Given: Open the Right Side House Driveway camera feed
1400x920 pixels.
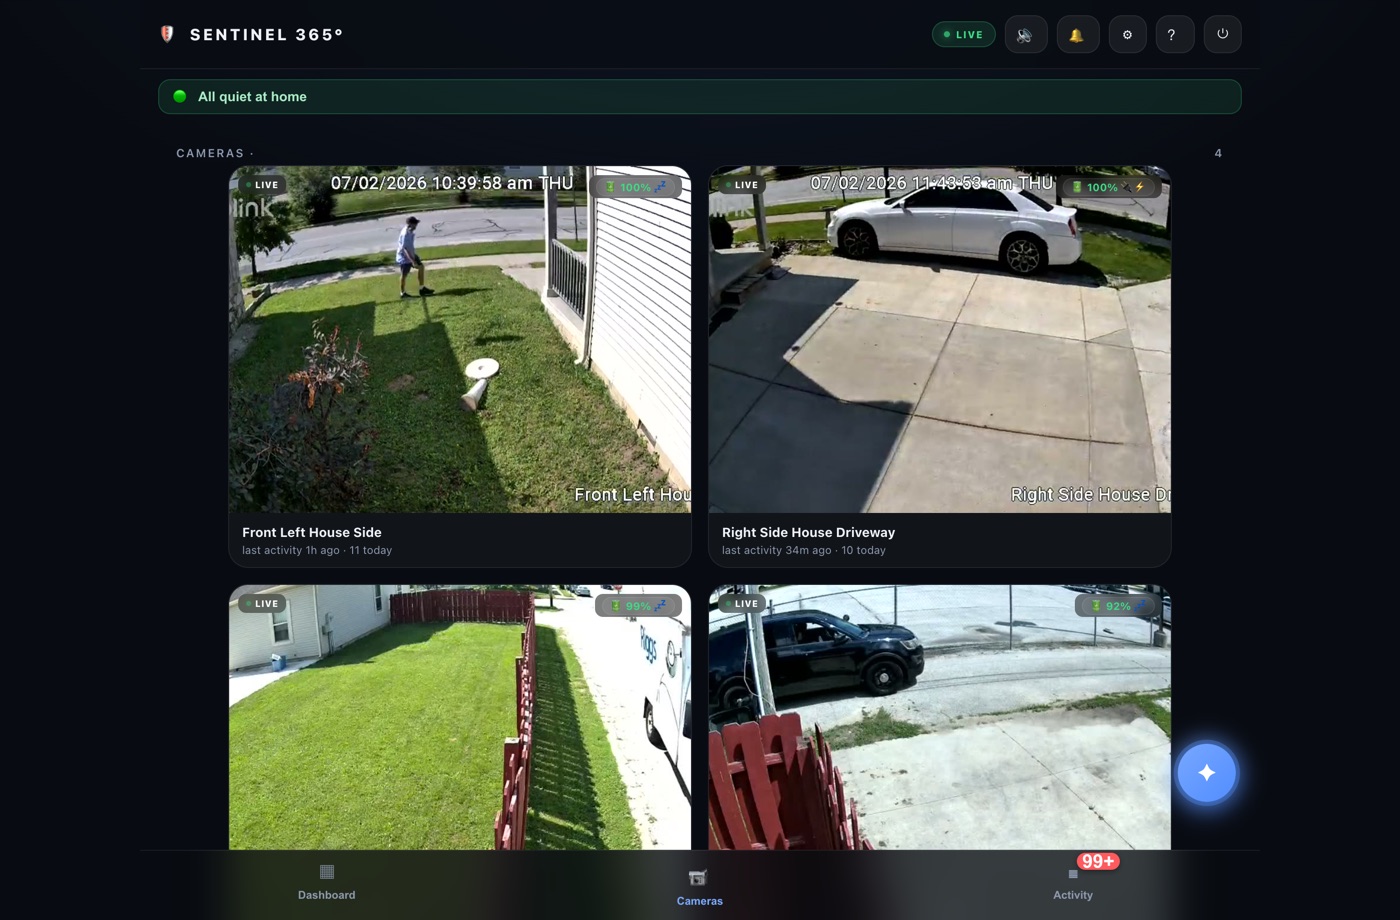Looking at the screenshot, I should coord(940,340).
